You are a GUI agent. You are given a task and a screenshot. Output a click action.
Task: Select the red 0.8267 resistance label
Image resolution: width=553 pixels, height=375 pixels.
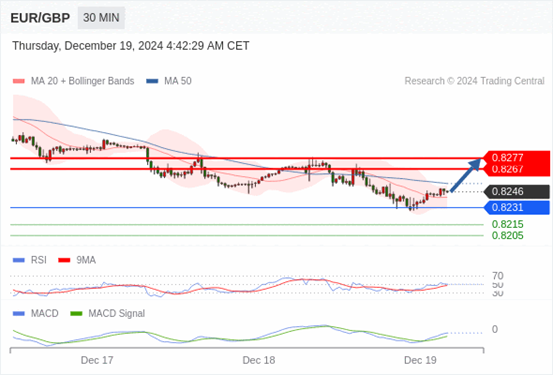(x=508, y=169)
